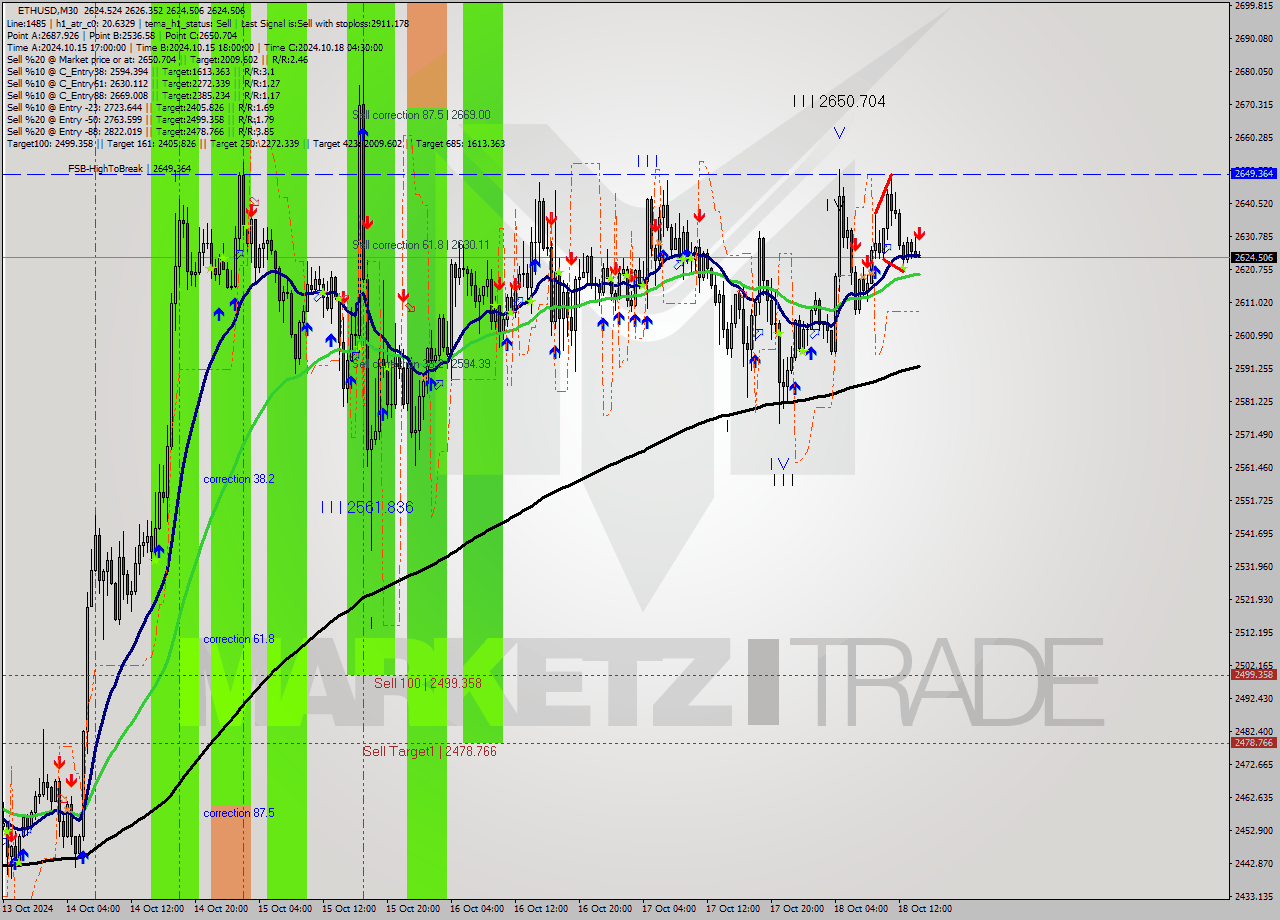Viewport: 1280px width, 920px height.
Task: Click the red 2499.358 axis price tag
Action: tap(1254, 675)
